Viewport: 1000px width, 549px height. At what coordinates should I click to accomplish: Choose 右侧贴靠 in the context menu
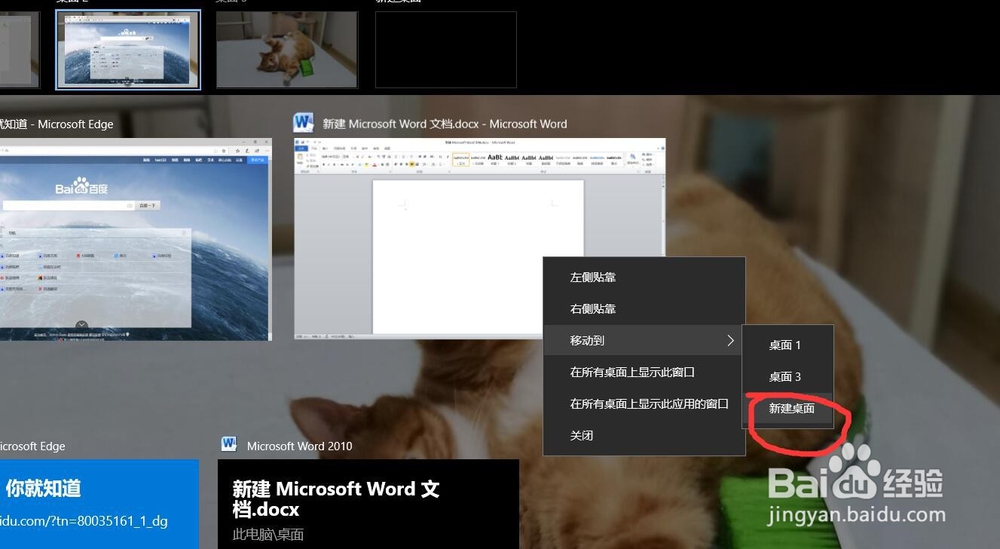pos(644,309)
